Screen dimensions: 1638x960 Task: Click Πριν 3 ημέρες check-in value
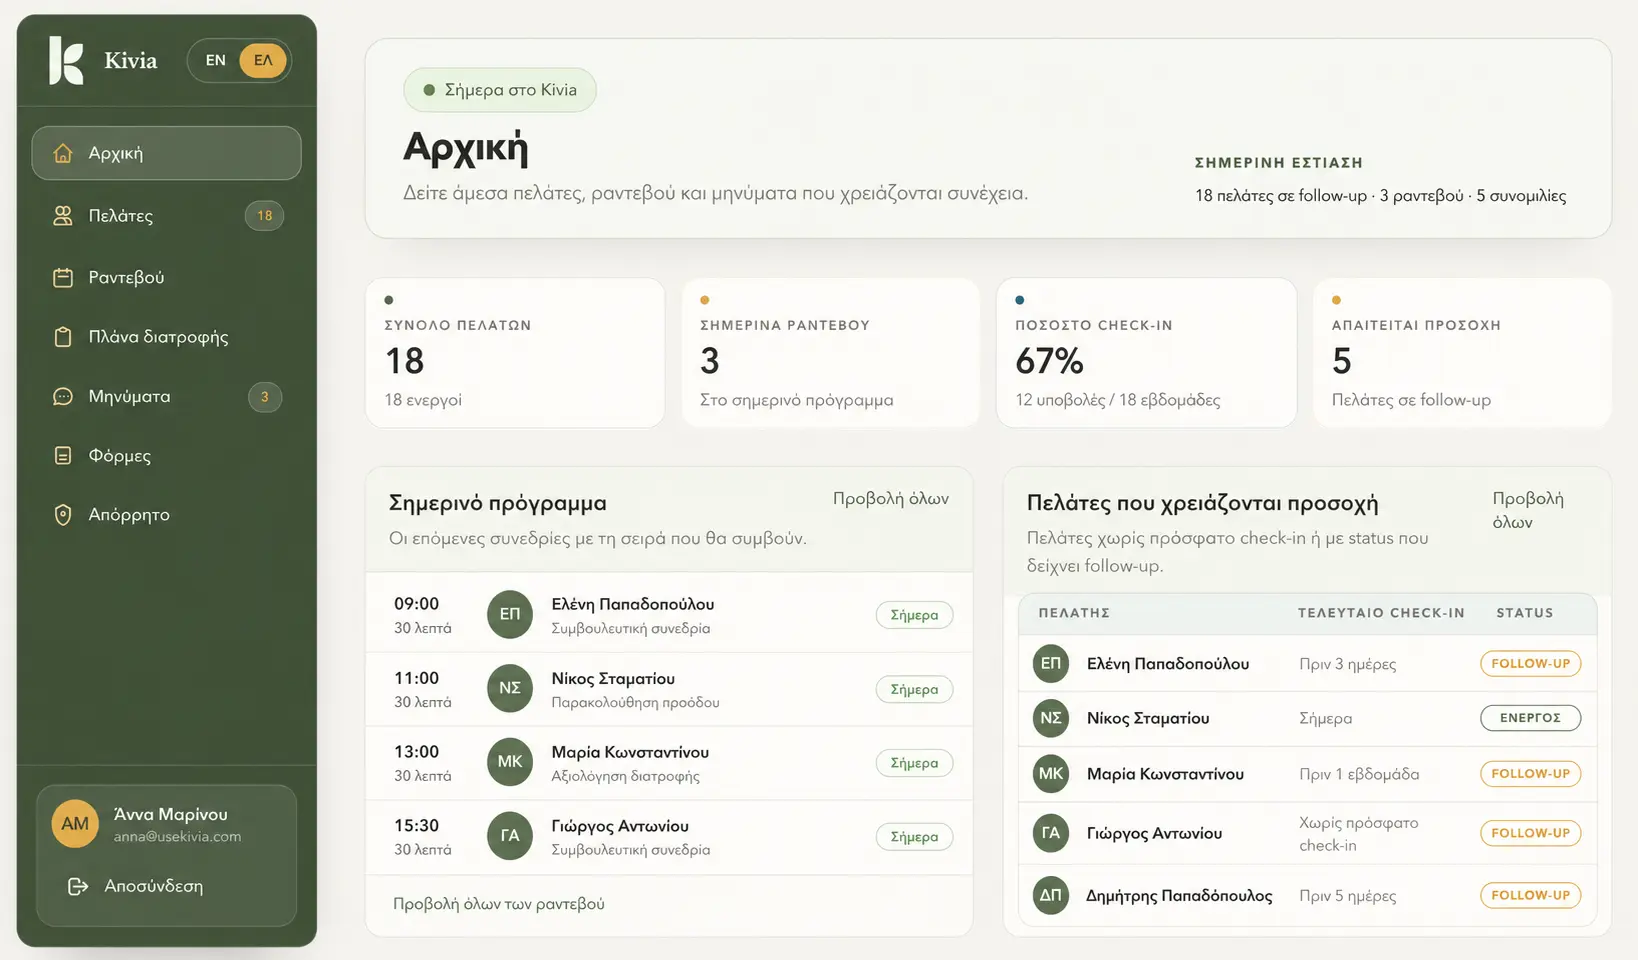1348,664
